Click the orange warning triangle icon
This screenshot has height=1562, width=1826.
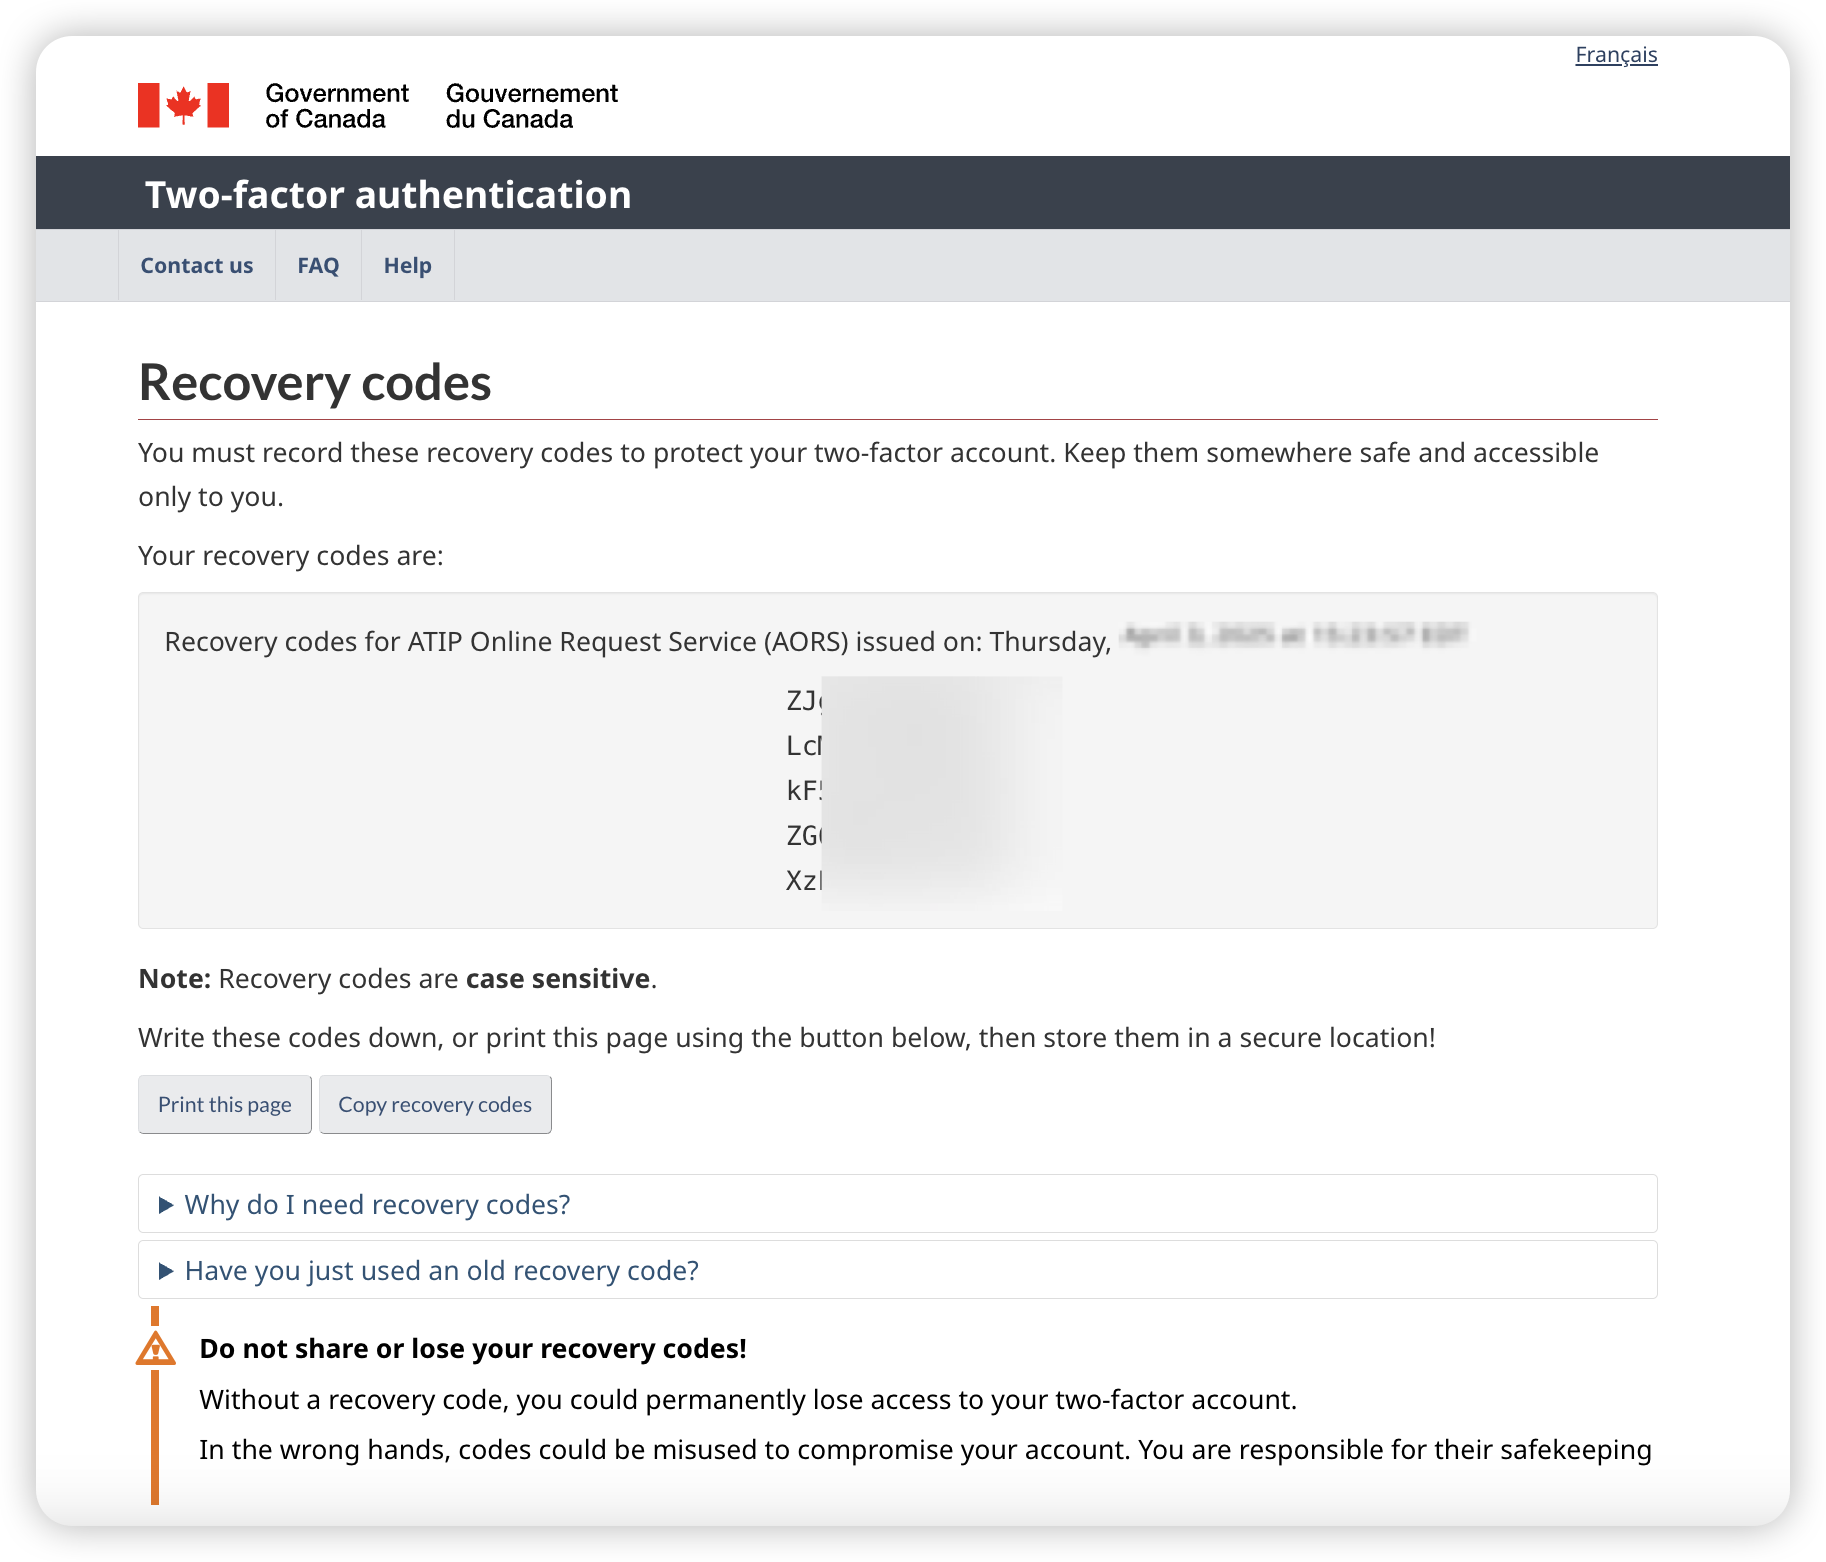155,1349
